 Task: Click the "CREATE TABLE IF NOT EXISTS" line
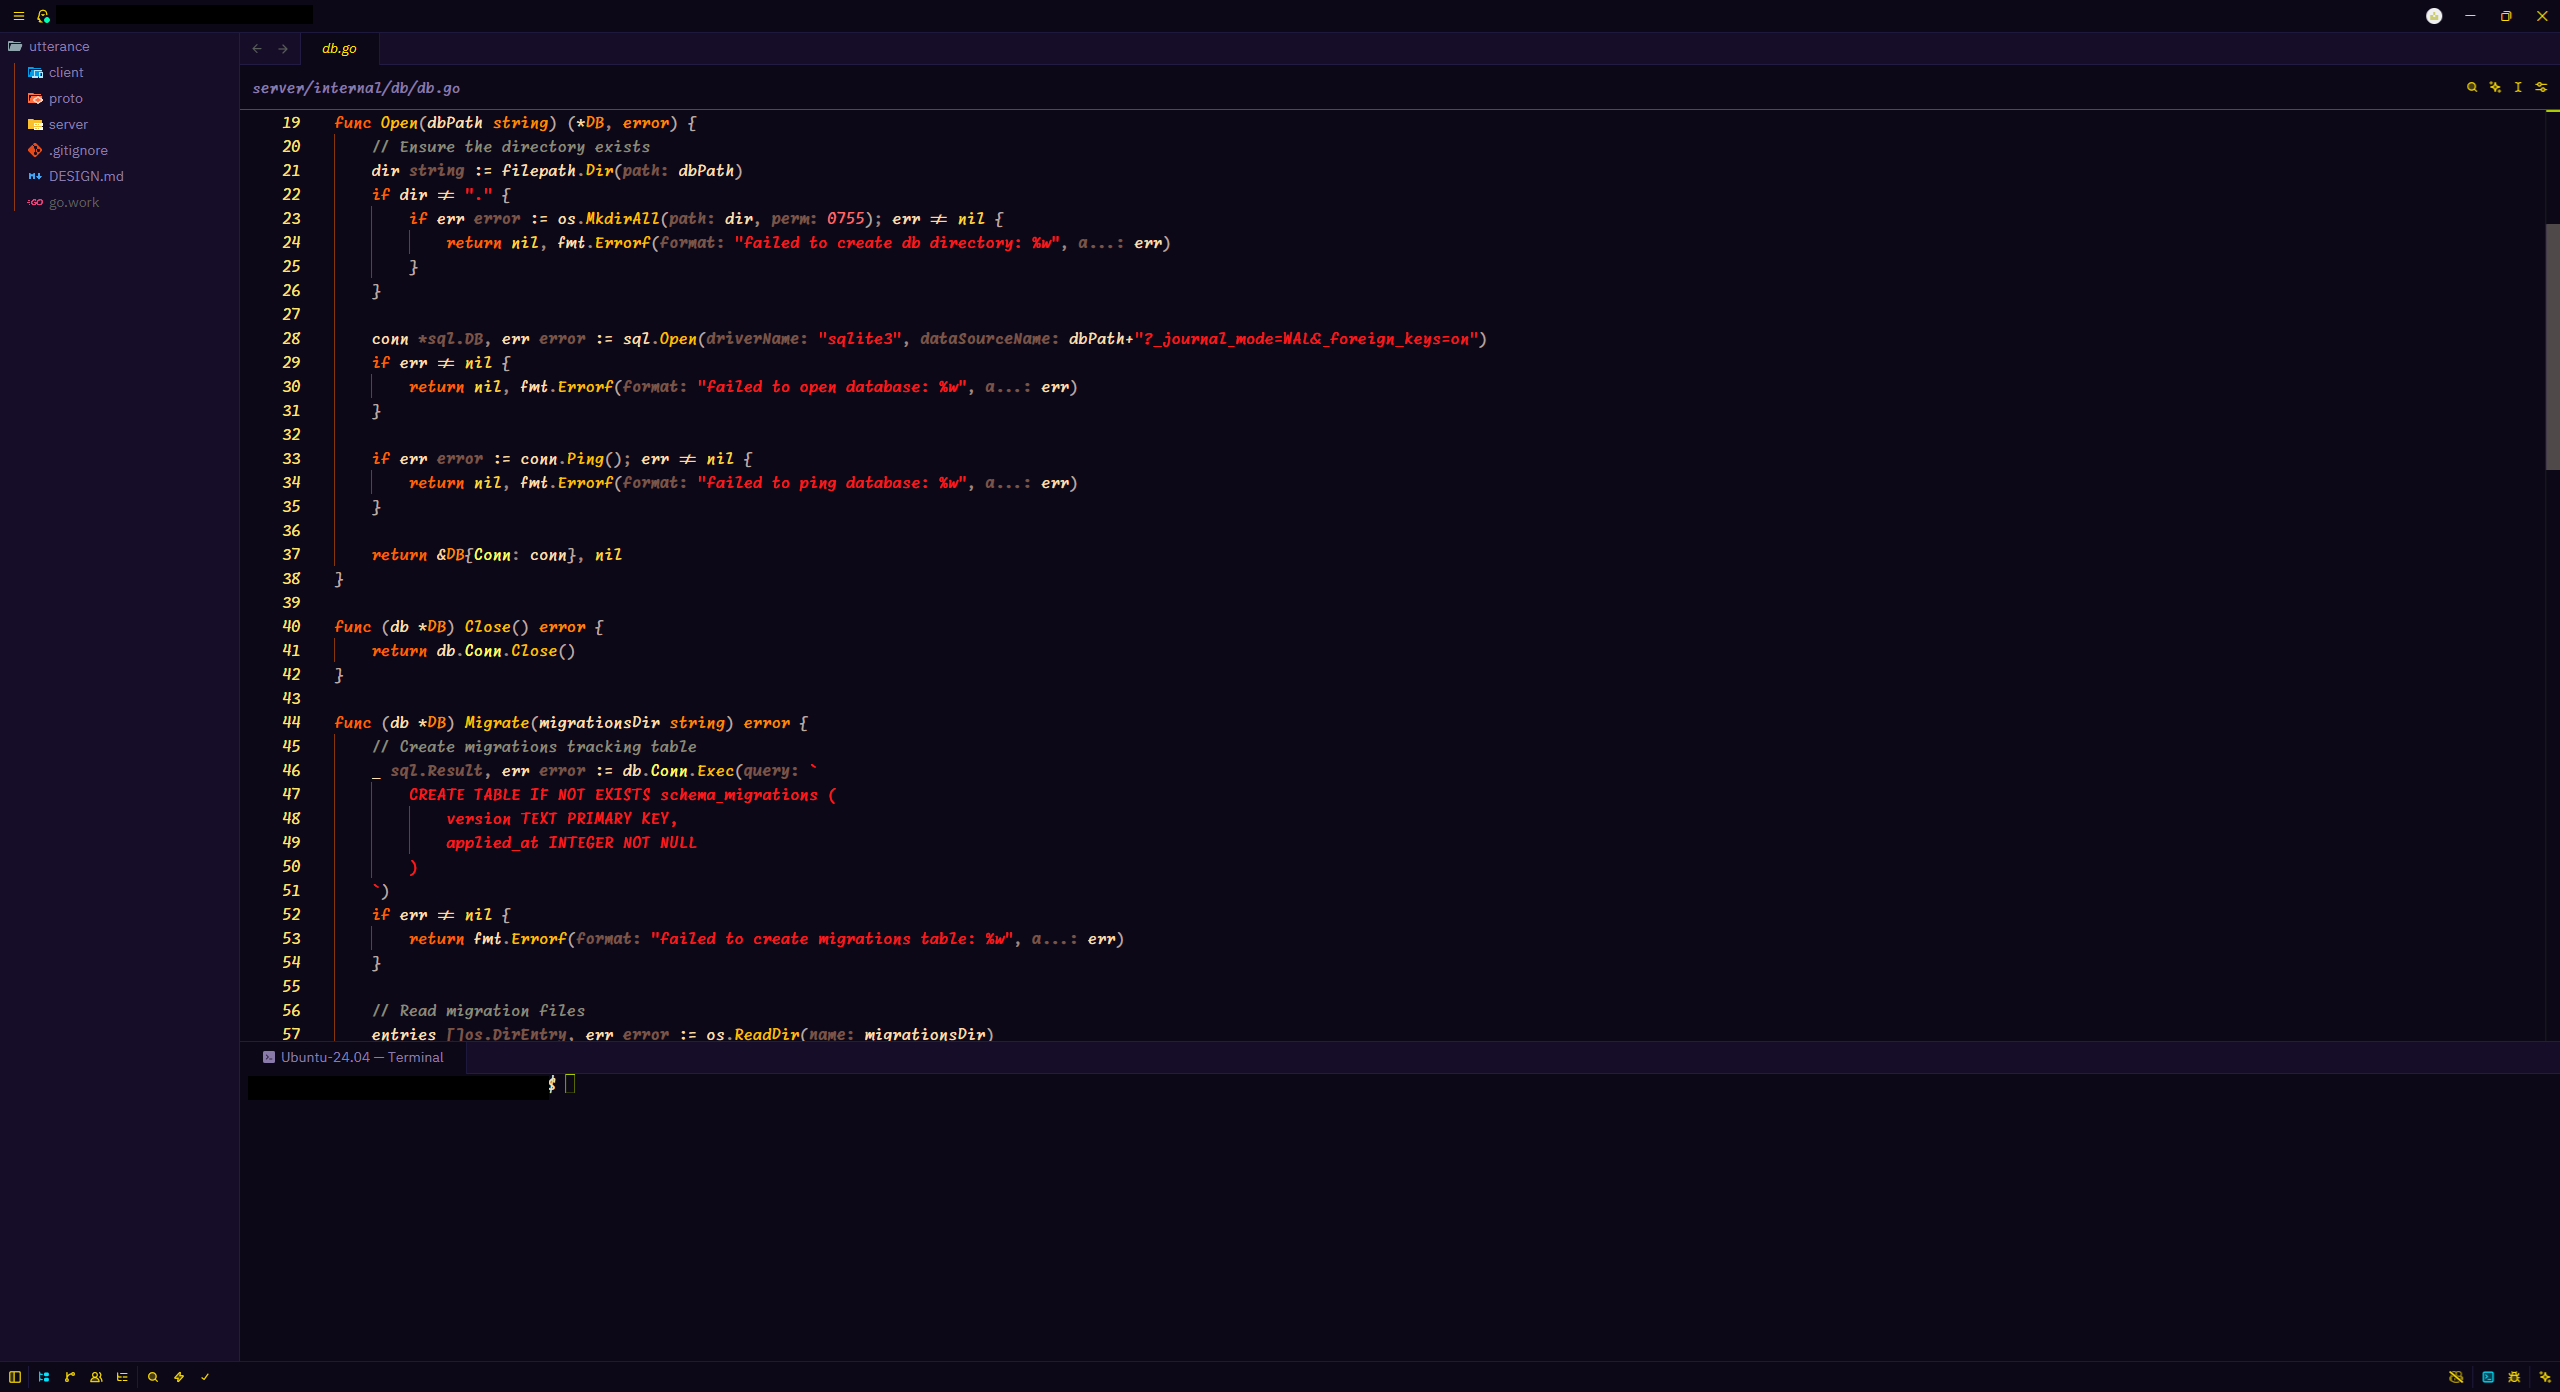coord(622,794)
